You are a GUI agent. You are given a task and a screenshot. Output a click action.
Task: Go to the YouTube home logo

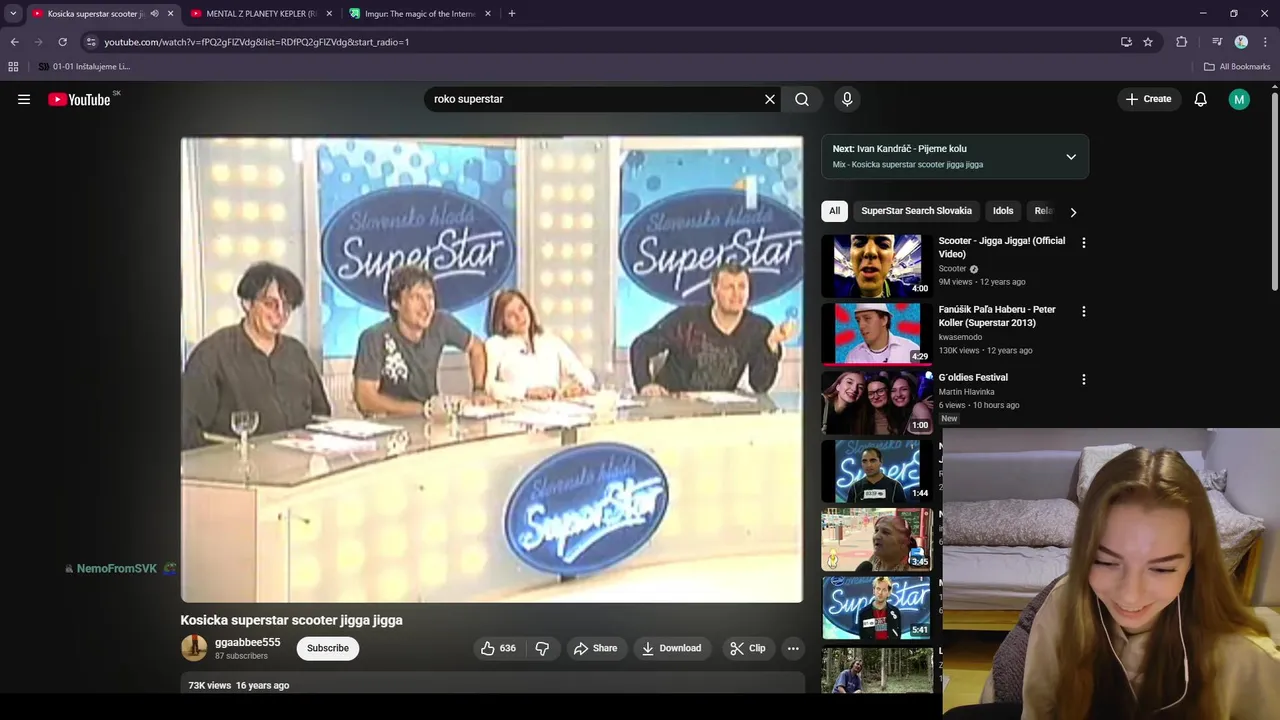pyautogui.click(x=79, y=99)
